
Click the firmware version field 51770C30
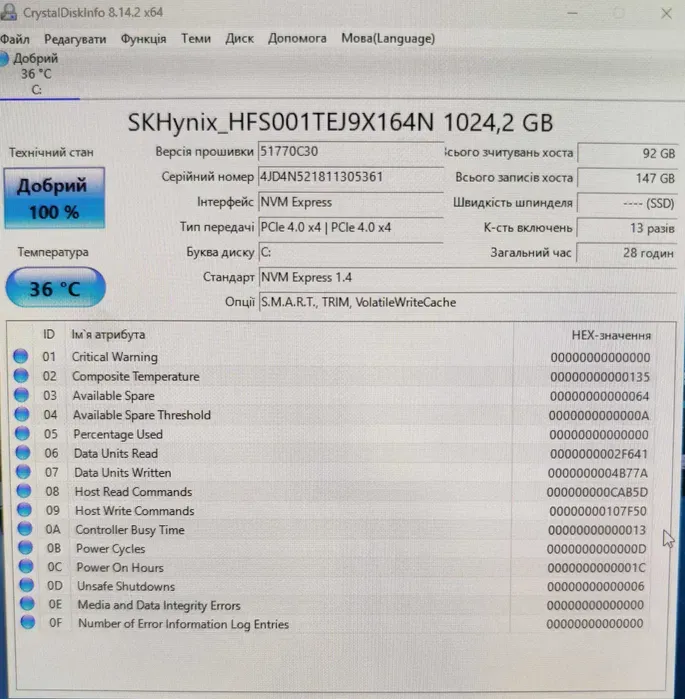[351, 152]
